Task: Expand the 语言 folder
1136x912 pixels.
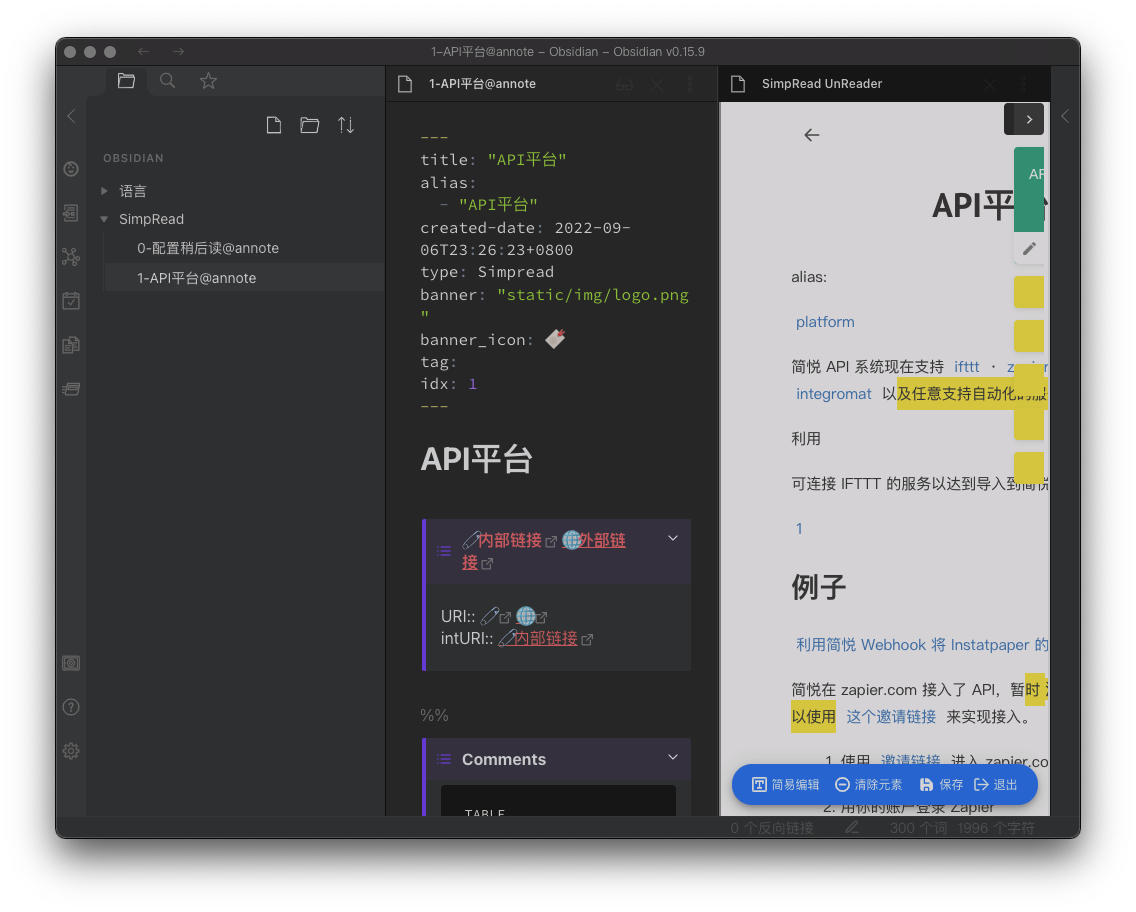Action: (x=104, y=191)
